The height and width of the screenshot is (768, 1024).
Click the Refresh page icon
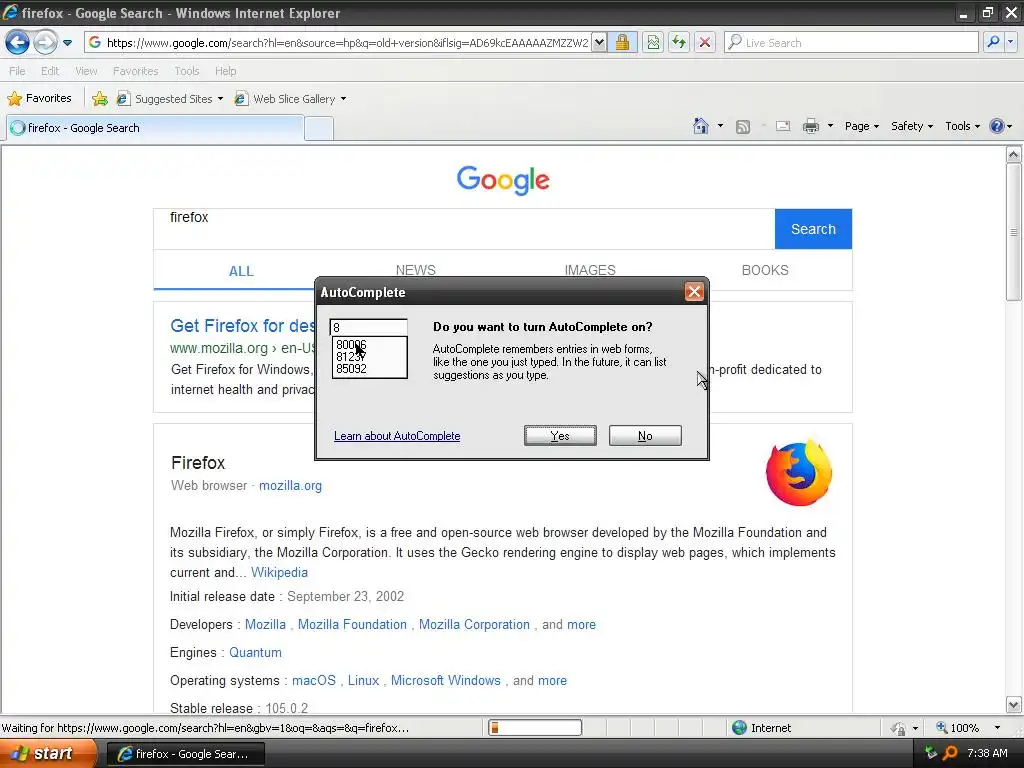[x=679, y=42]
